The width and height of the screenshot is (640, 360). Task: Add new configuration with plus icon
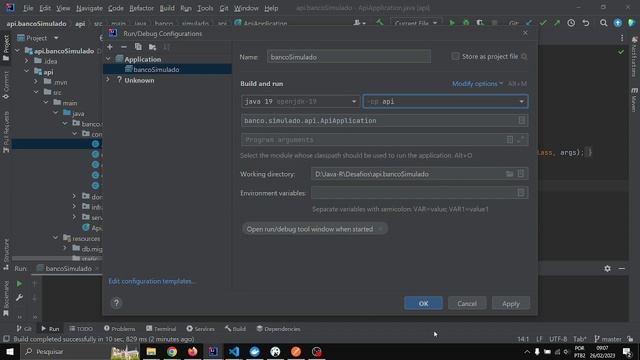(110, 47)
